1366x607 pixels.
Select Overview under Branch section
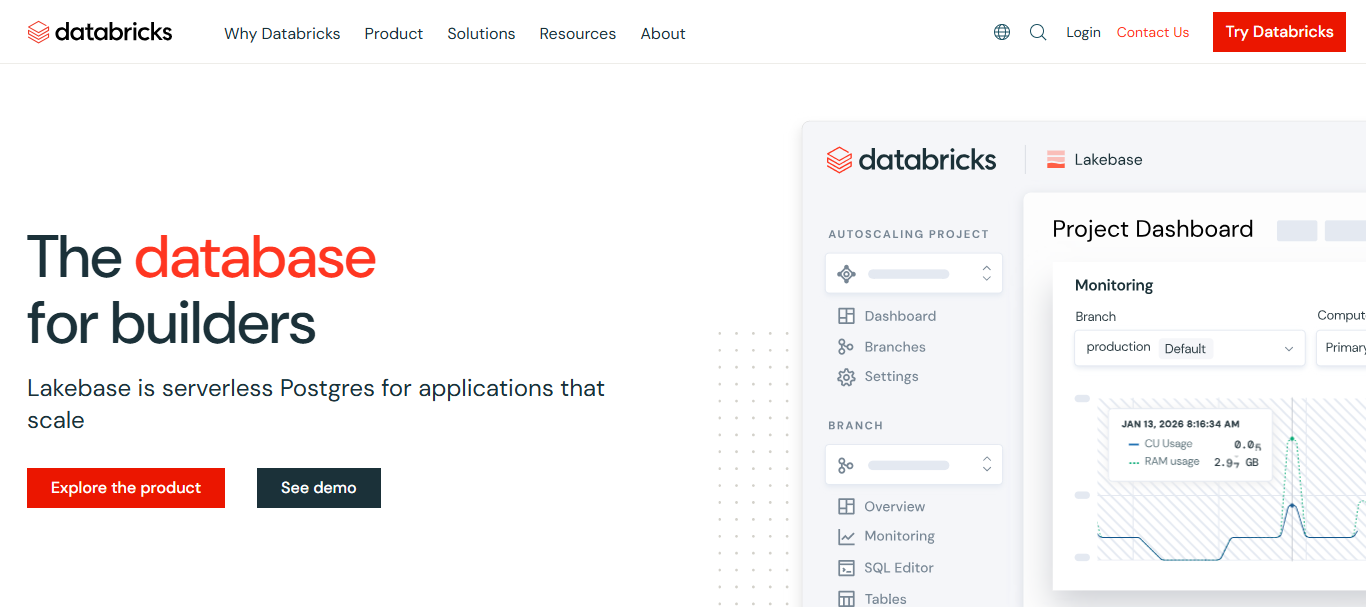click(x=895, y=507)
